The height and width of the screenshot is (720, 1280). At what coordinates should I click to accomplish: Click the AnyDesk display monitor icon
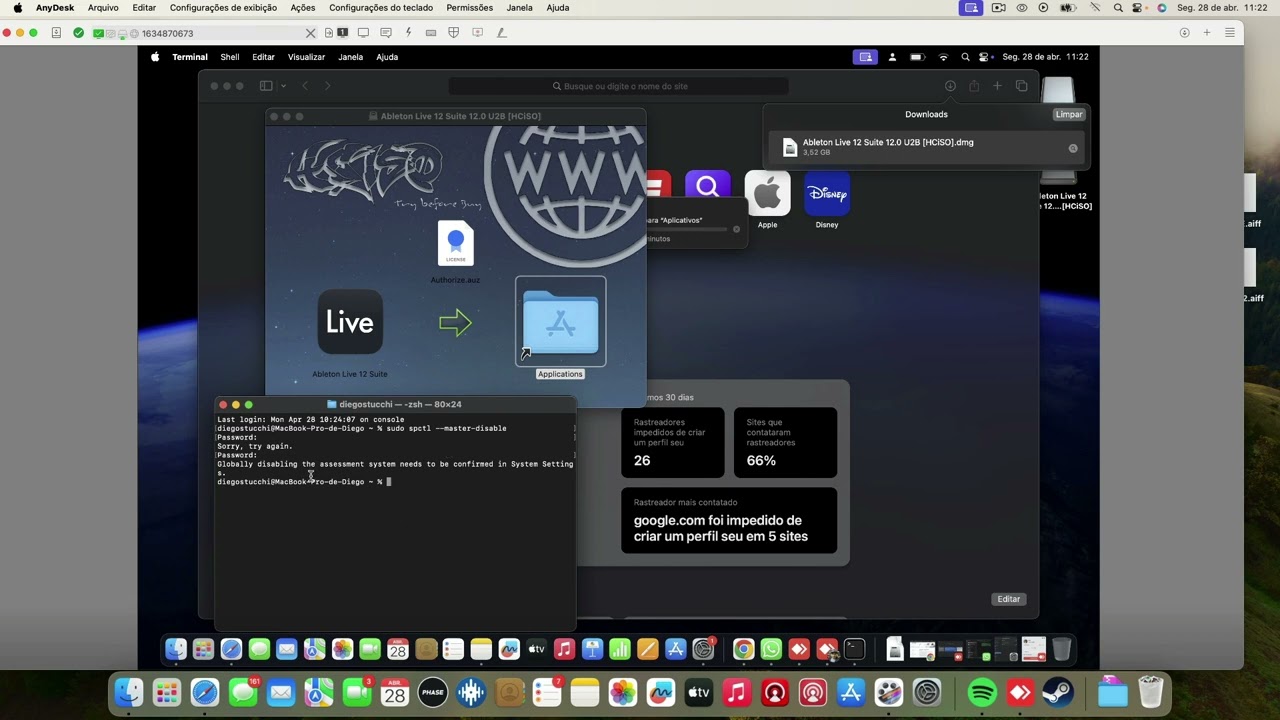(363, 33)
